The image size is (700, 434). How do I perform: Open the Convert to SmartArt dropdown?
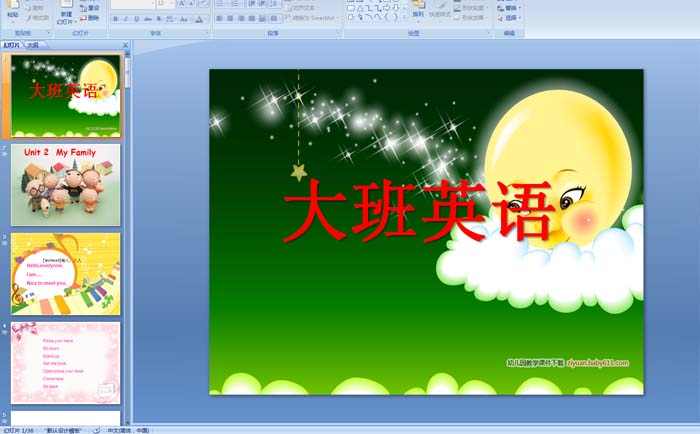[311, 18]
